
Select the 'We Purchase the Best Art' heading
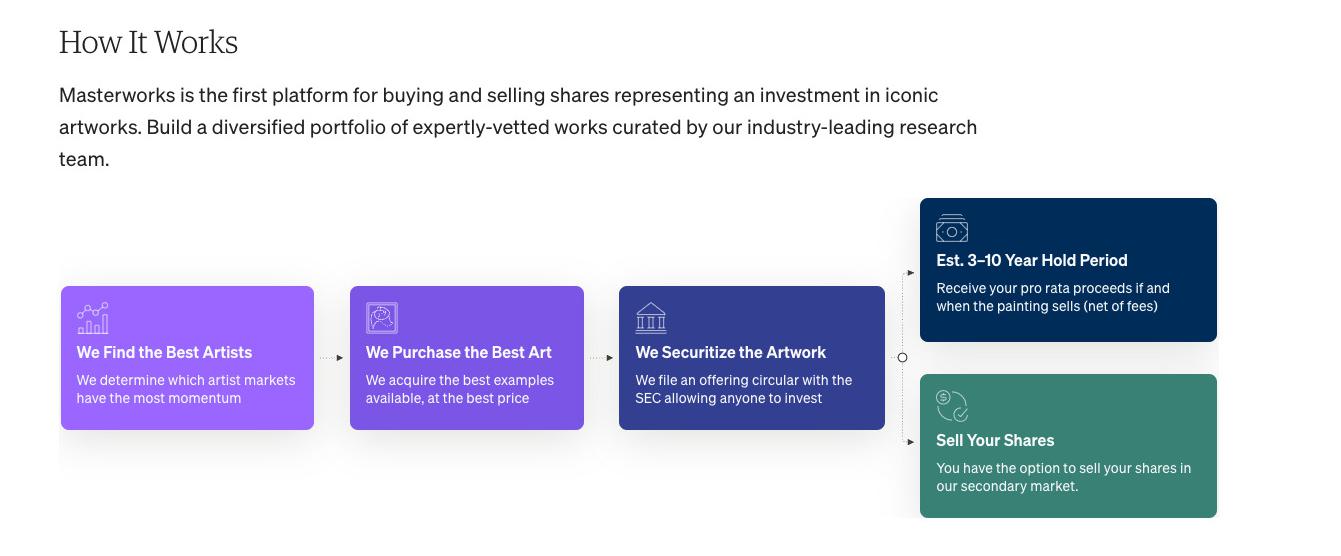pos(458,352)
